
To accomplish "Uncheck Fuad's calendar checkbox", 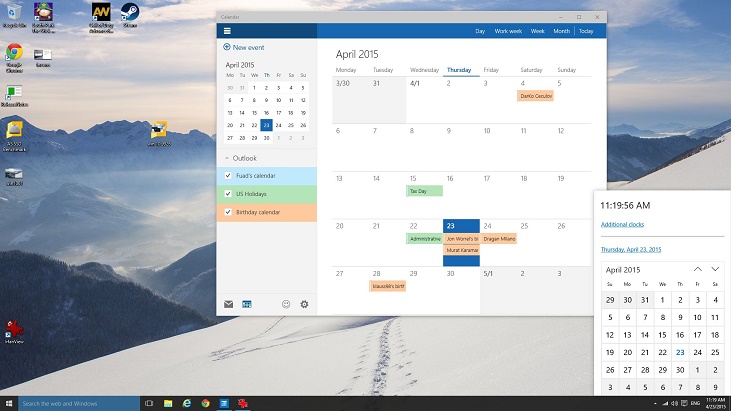I will (x=229, y=176).
